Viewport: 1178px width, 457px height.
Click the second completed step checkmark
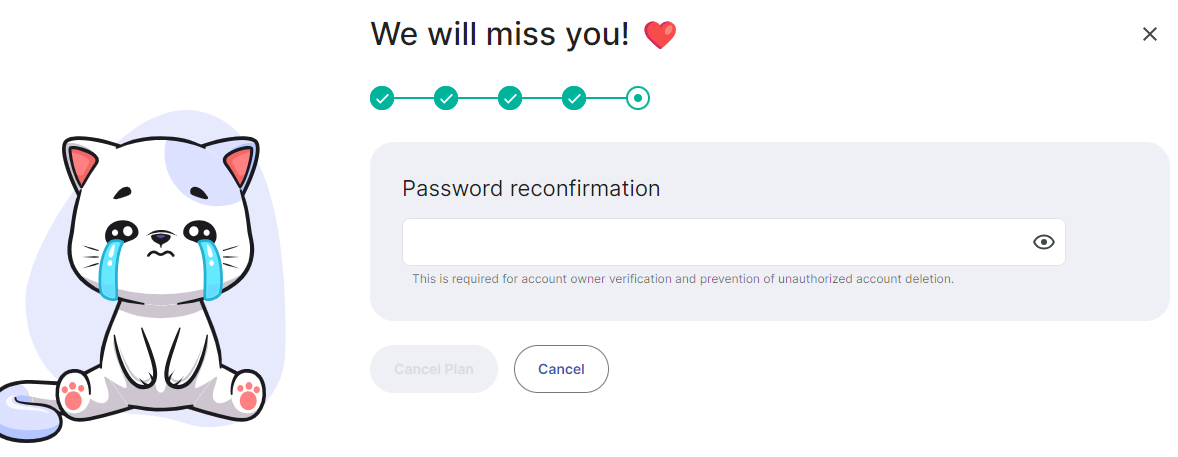(x=446, y=98)
